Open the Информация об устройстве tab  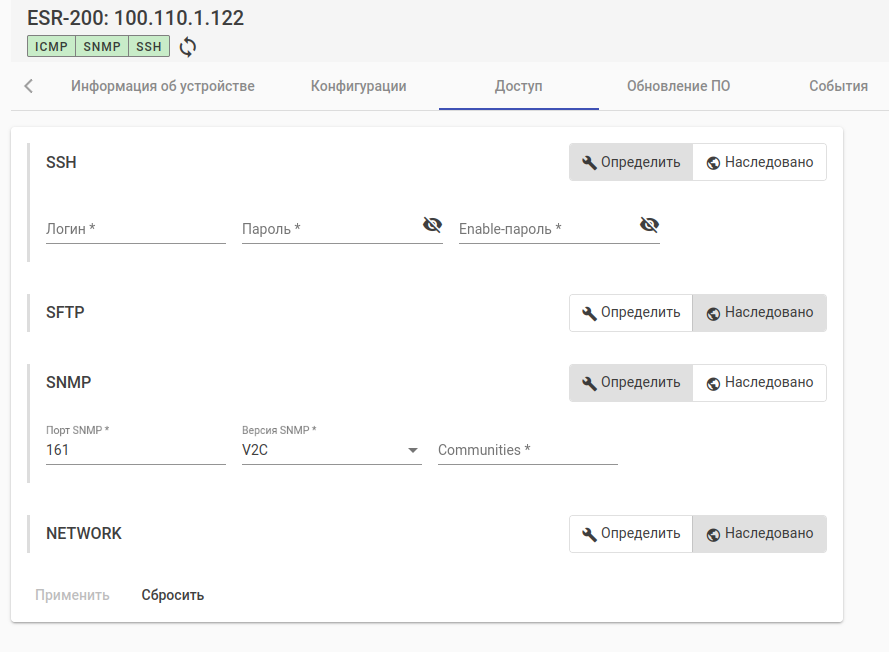coord(163,86)
